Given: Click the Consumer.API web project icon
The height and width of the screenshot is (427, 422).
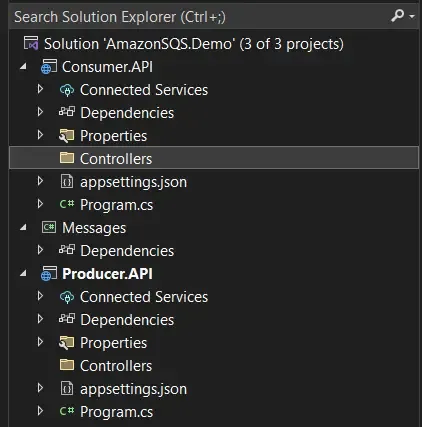Looking at the screenshot, I should click(x=49, y=67).
